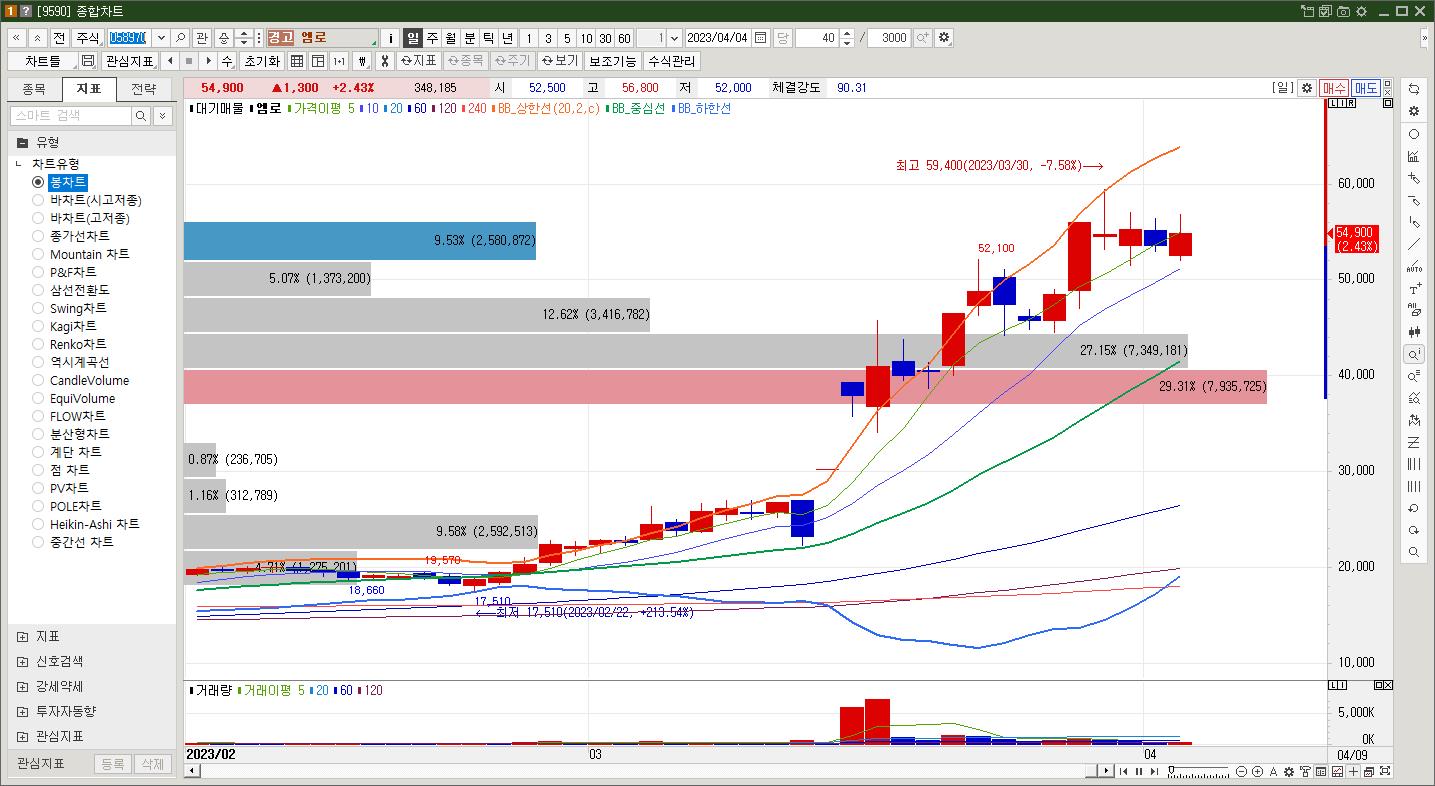Select the text 'T' annotation tool

(1413, 288)
